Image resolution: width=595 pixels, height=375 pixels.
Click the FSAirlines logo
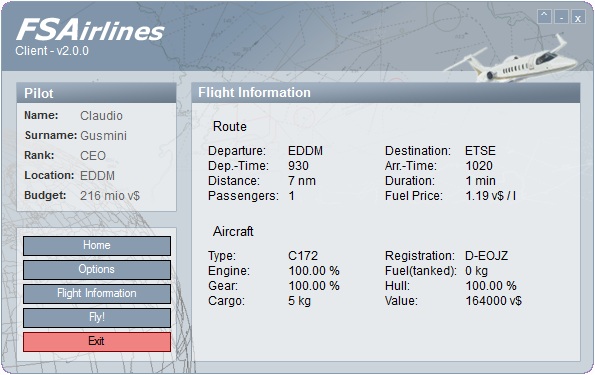click(90, 30)
